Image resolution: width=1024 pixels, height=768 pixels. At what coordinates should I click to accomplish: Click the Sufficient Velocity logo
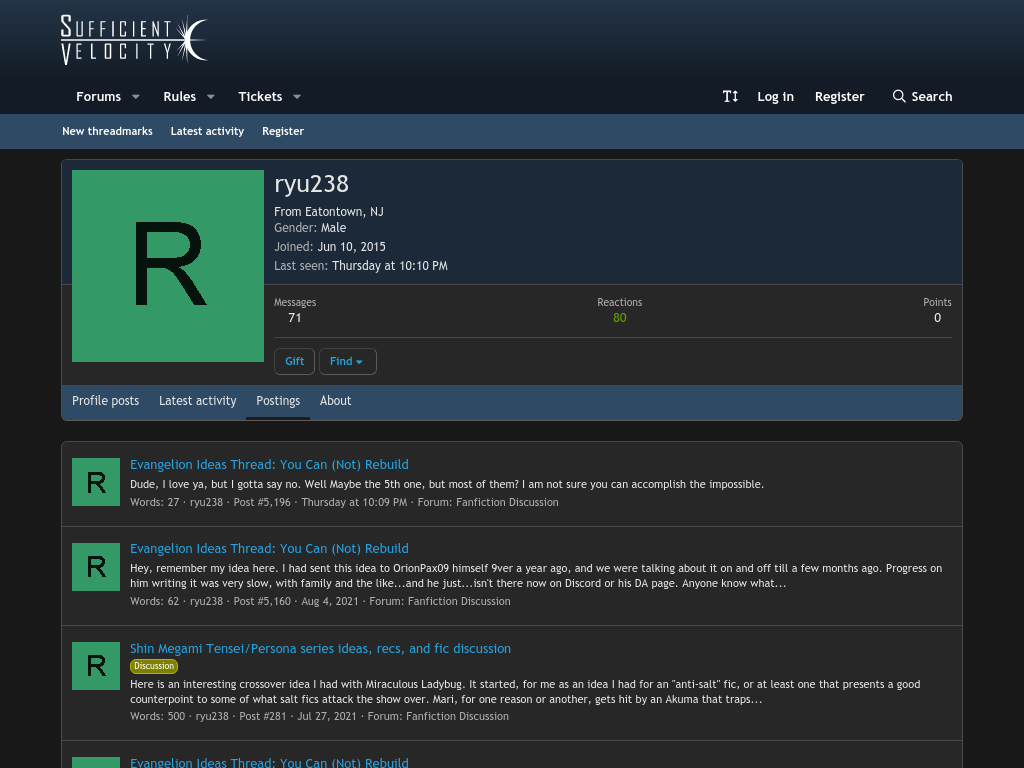[x=135, y=40]
